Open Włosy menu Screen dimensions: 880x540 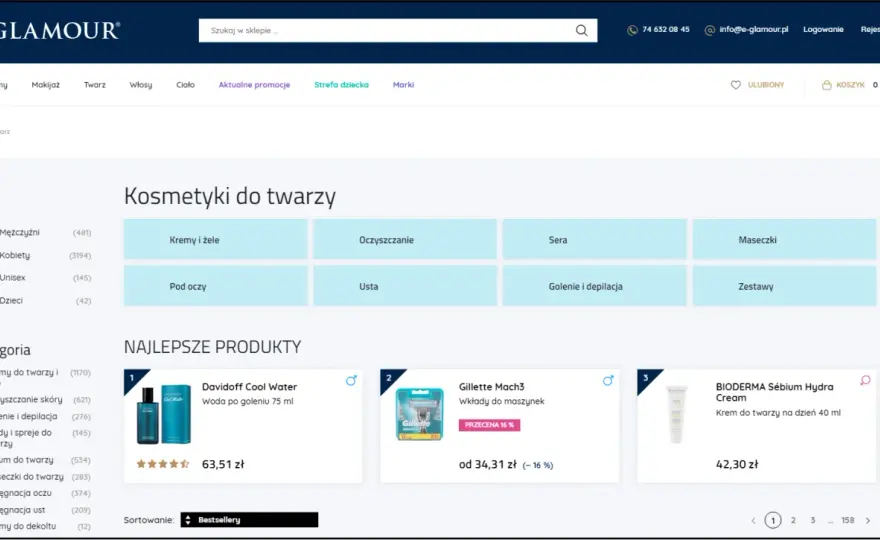tap(141, 85)
